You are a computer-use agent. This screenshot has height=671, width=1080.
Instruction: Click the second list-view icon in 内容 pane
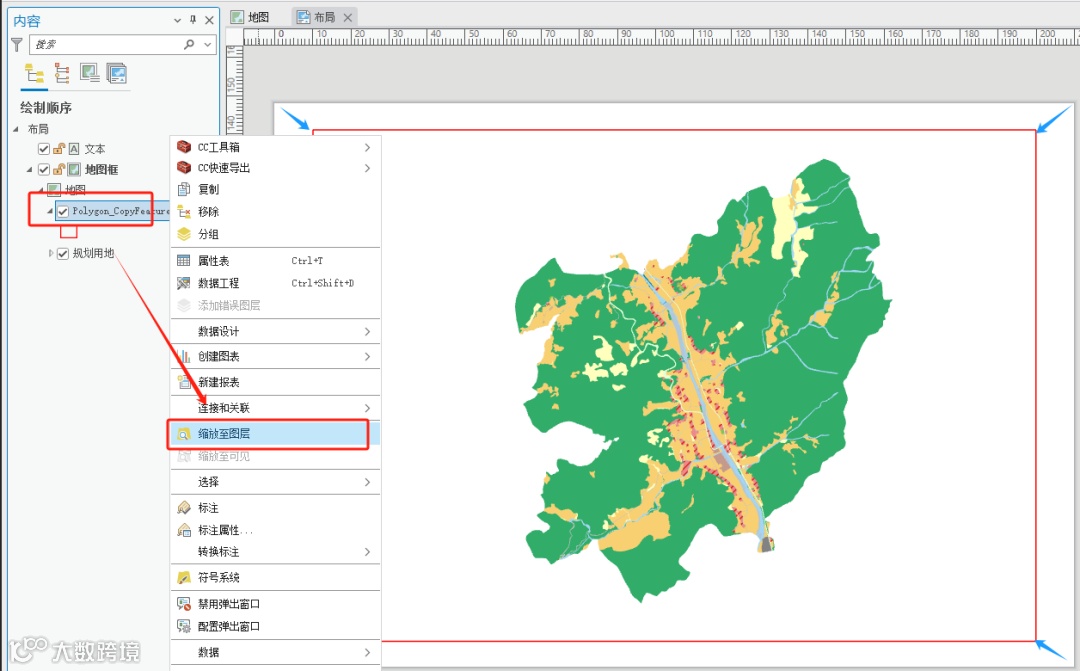(x=62, y=73)
